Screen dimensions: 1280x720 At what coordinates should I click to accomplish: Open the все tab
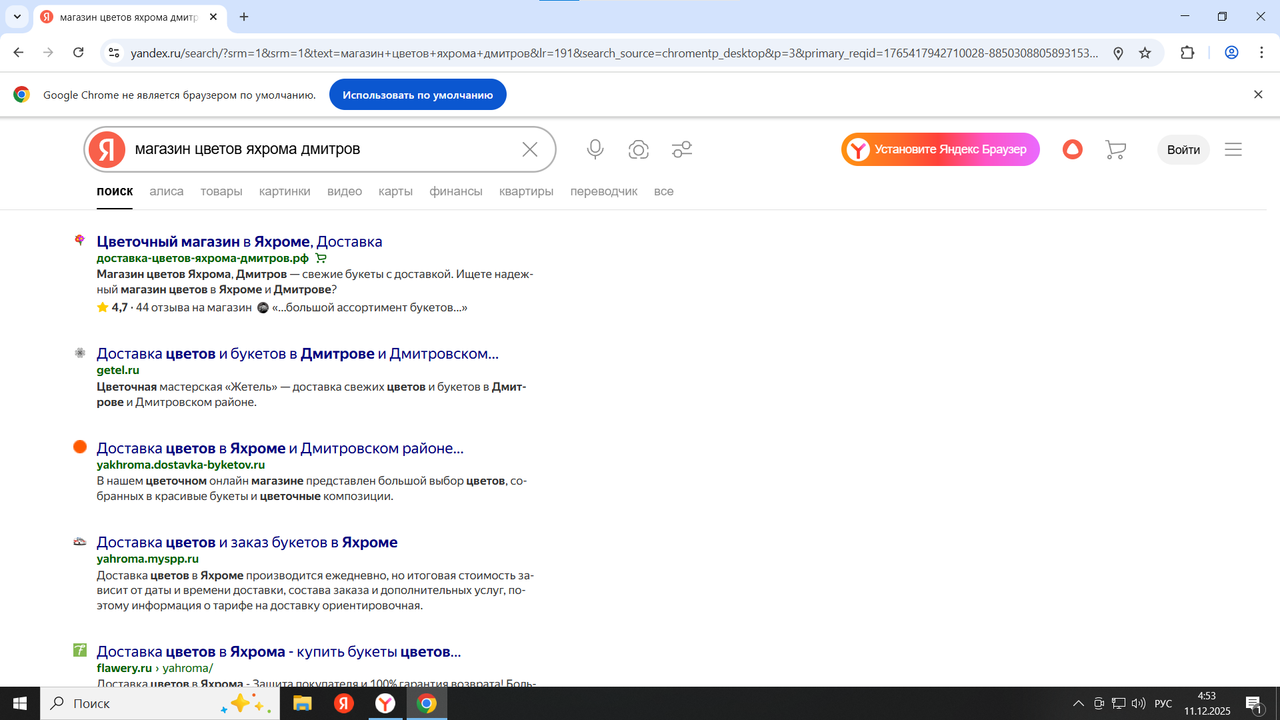tap(664, 191)
